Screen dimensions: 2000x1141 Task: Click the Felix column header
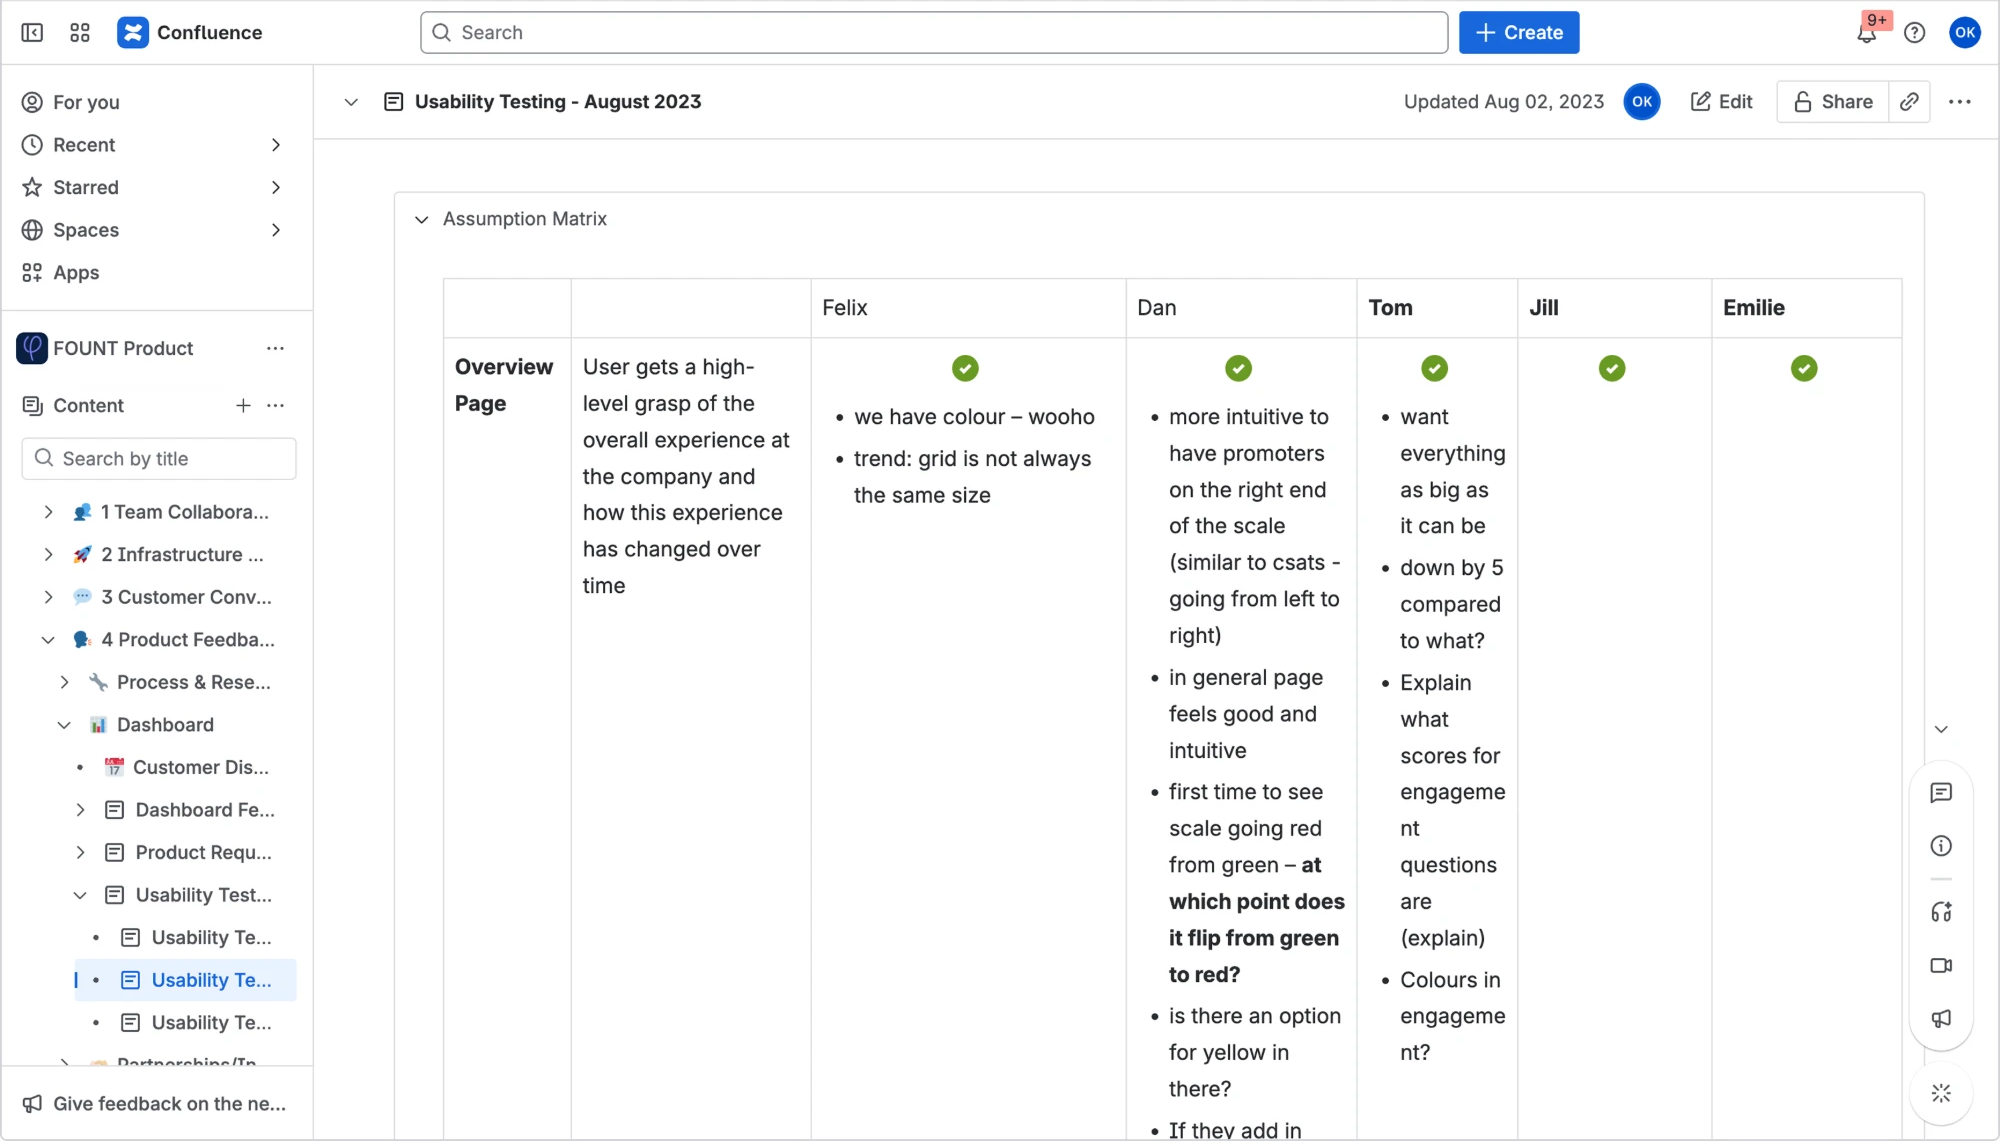click(968, 308)
